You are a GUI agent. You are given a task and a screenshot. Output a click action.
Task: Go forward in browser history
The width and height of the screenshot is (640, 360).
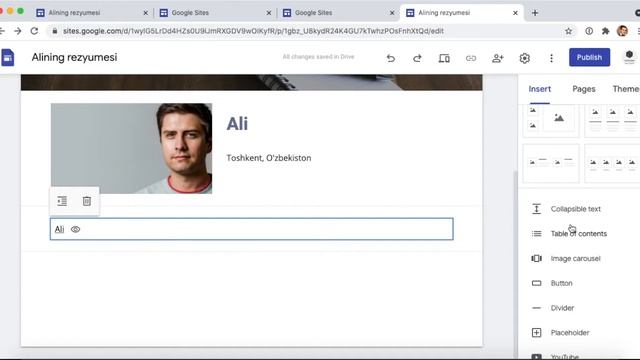click(x=18, y=31)
